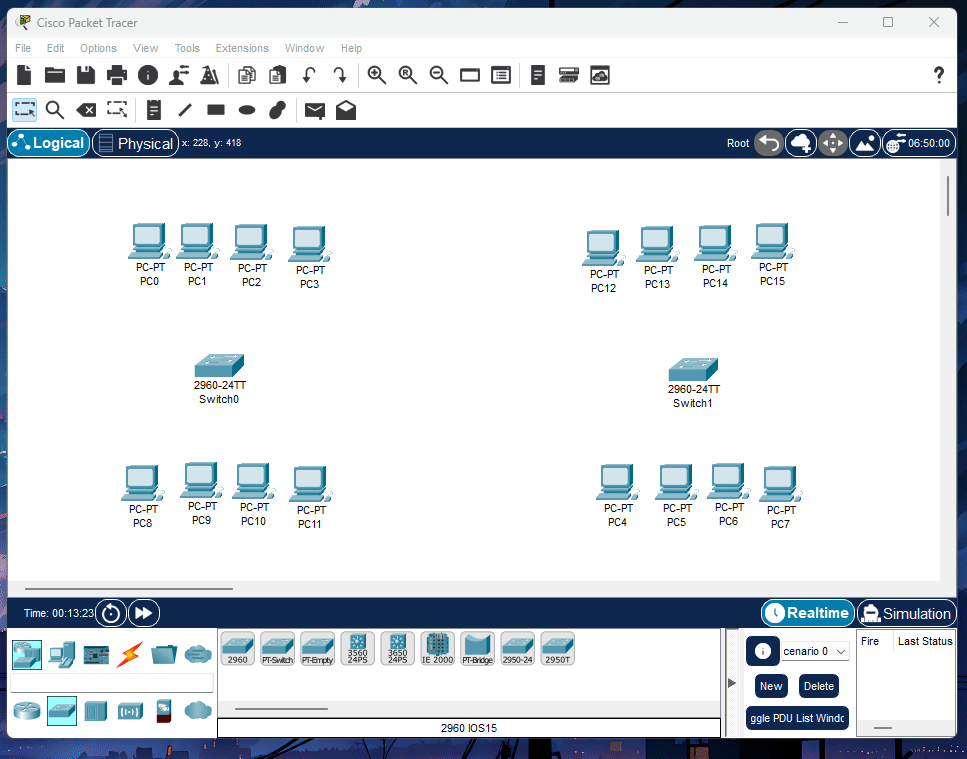This screenshot has height=759, width=967.
Task: Pick the PT-Bridge device
Action: pyautogui.click(x=477, y=649)
